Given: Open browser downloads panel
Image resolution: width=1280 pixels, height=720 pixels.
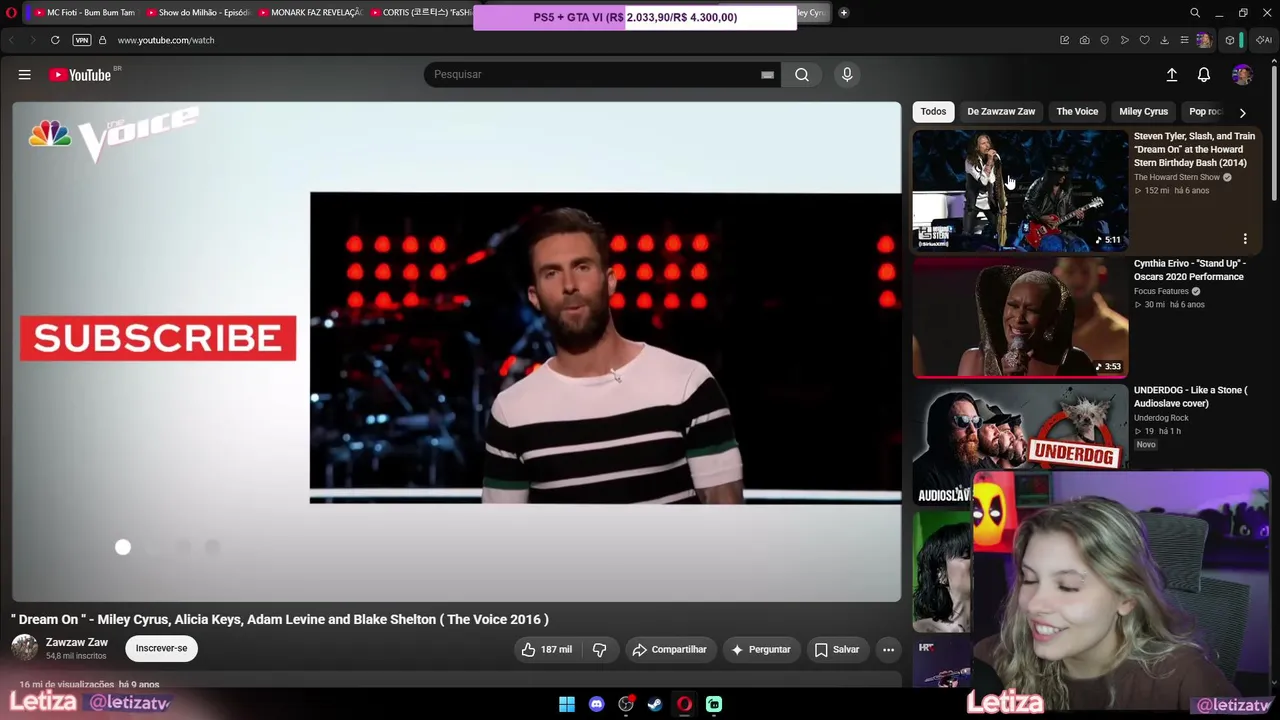Looking at the screenshot, I should pos(1165,40).
